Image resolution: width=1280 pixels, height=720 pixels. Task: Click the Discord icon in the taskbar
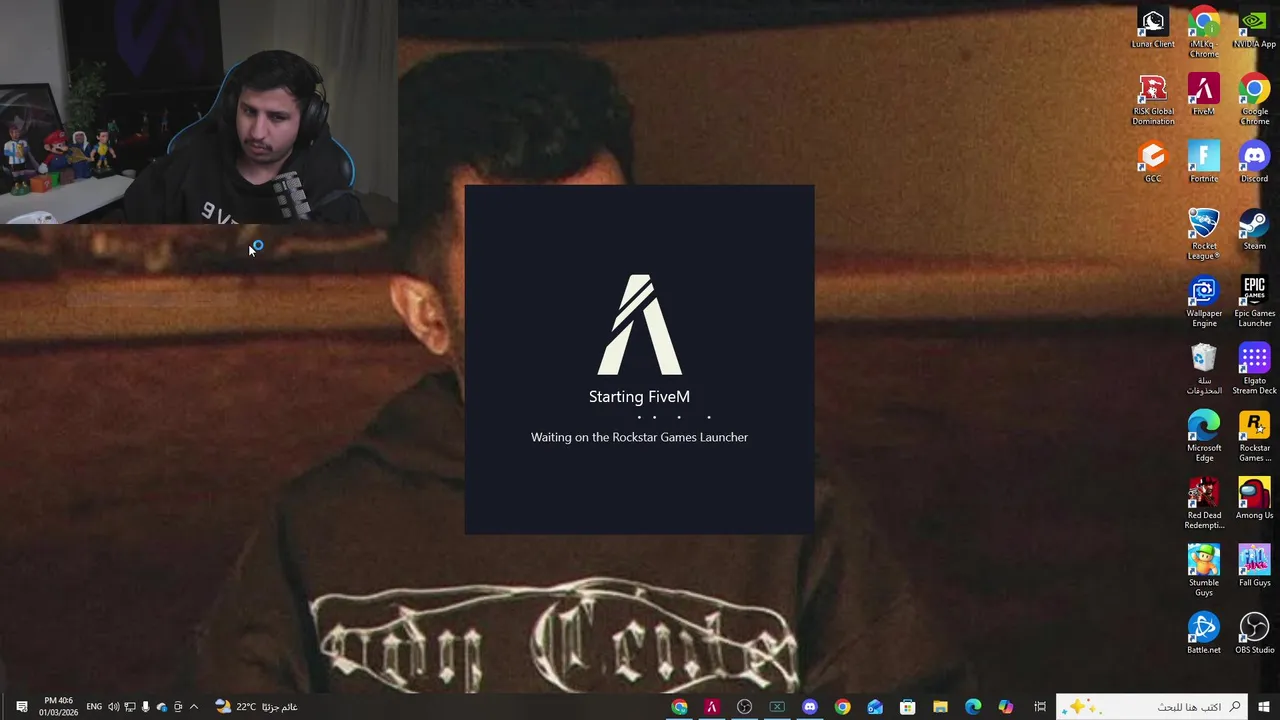(810, 707)
